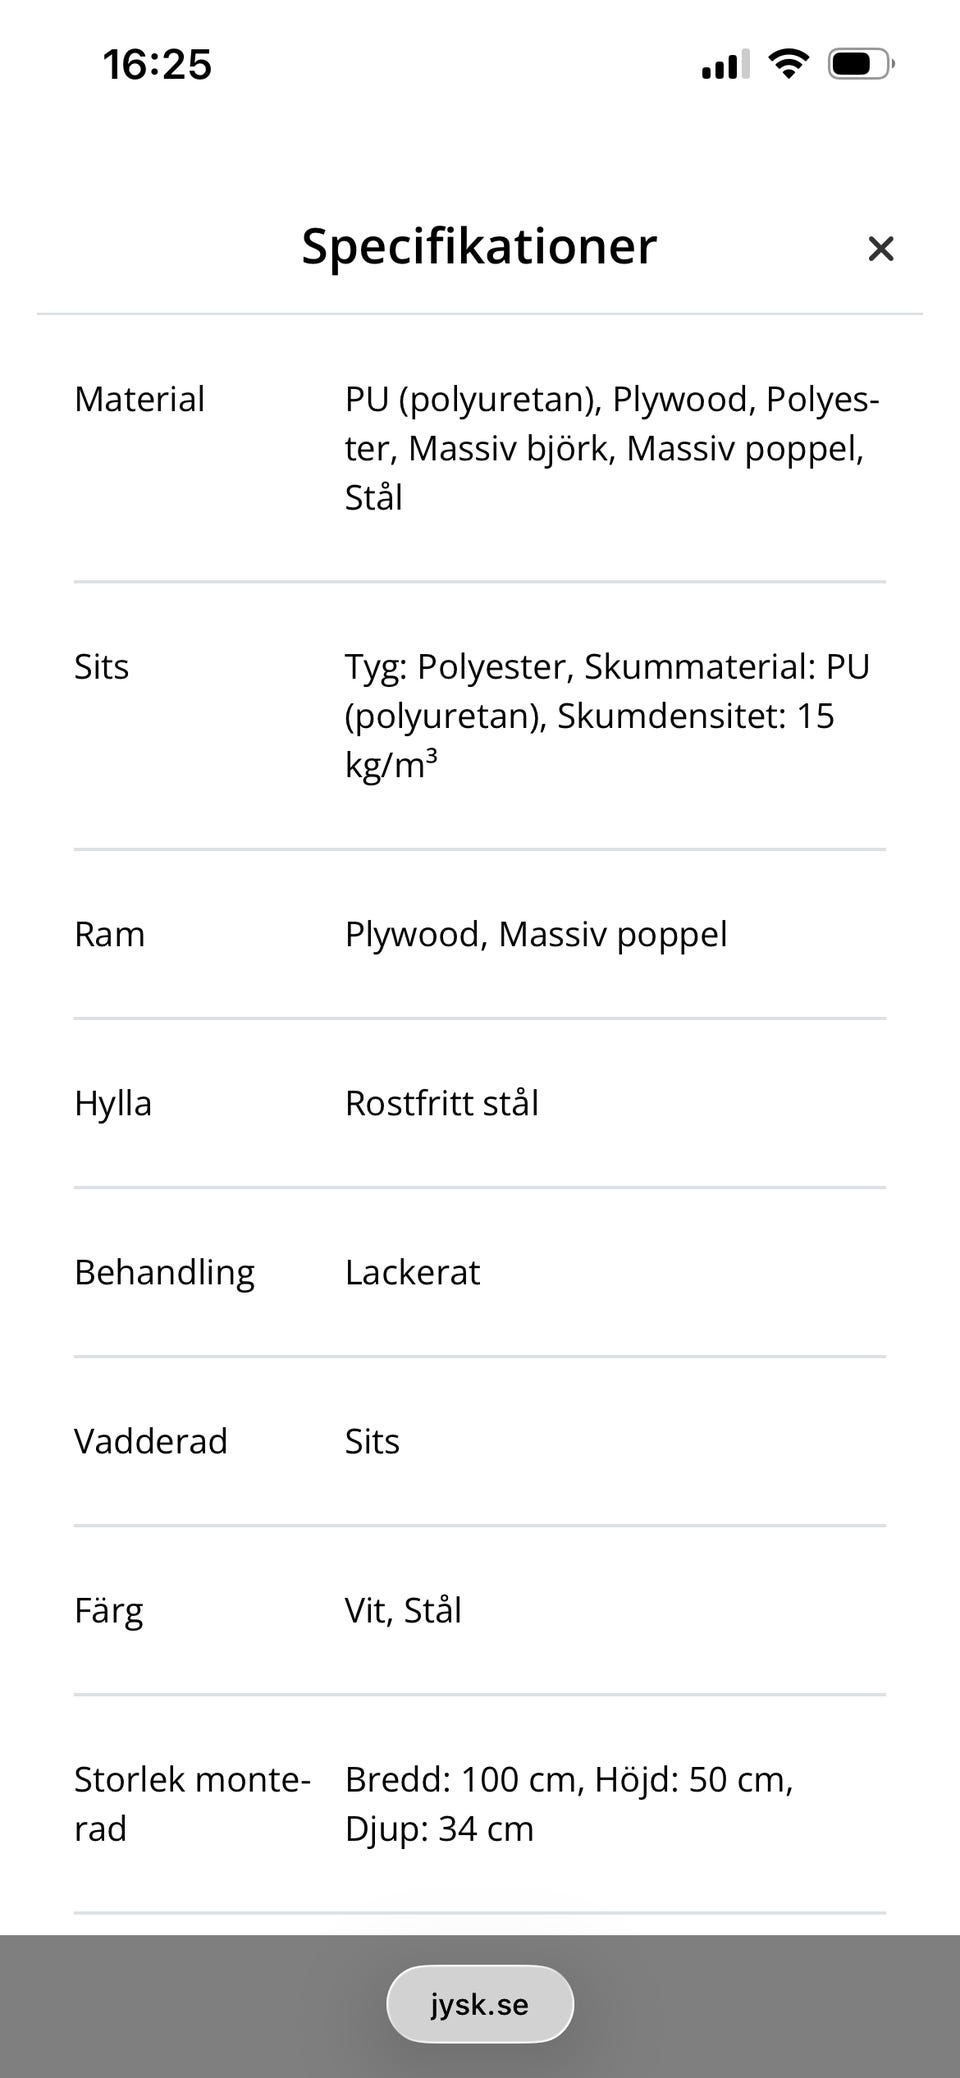Tap the 16:25 clock in status bar
This screenshot has height=2078, width=960.
tap(157, 65)
